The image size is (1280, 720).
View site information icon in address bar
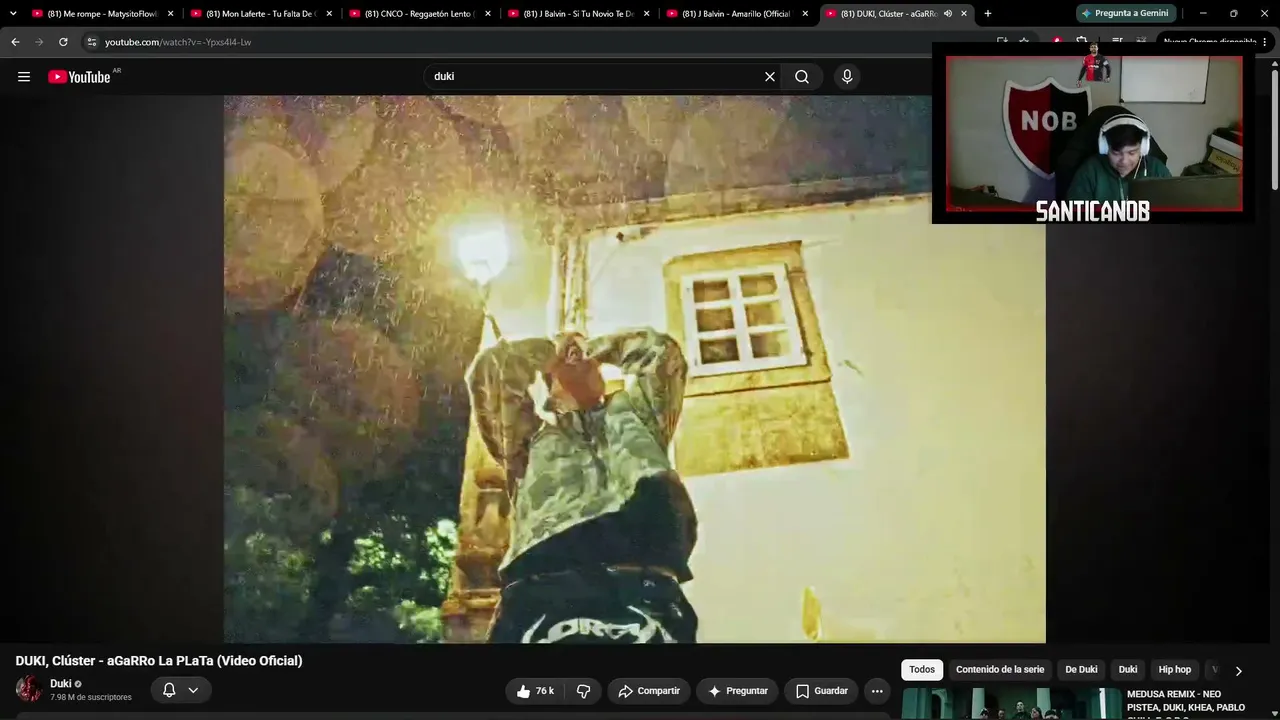92,42
